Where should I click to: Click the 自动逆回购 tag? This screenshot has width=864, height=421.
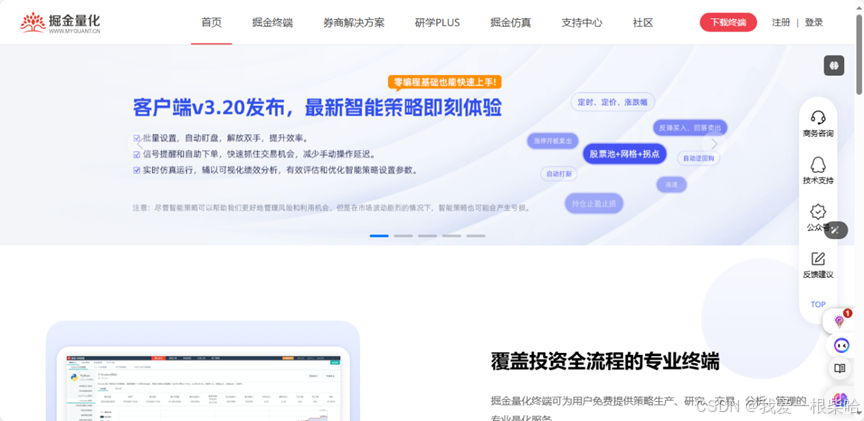pos(699,158)
